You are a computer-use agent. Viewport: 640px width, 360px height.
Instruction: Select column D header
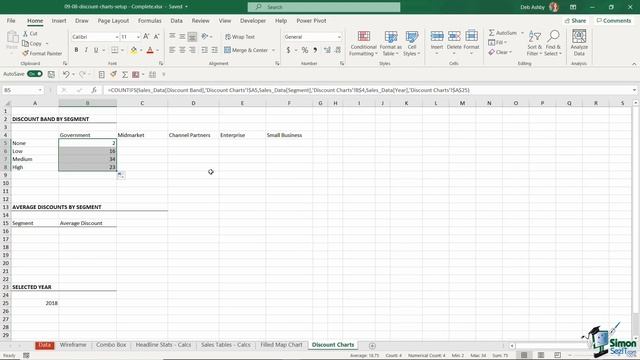click(193, 103)
